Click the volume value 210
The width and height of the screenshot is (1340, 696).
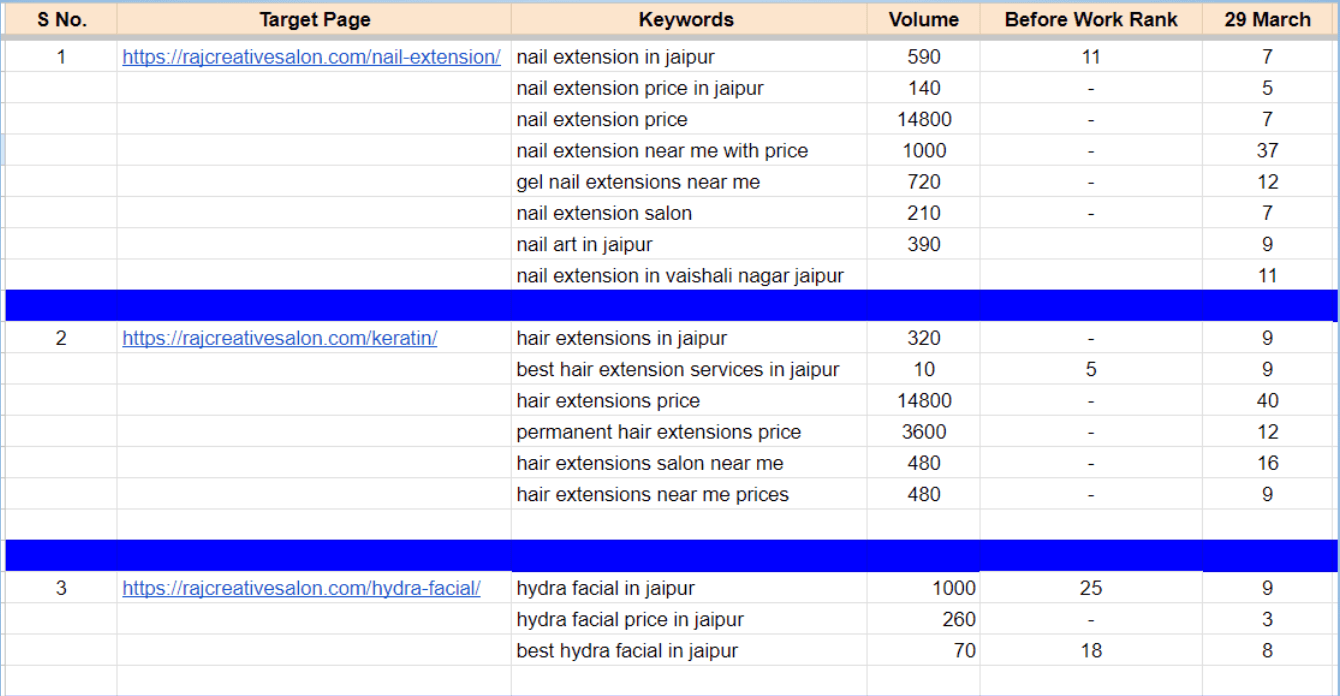pyautogui.click(x=923, y=213)
